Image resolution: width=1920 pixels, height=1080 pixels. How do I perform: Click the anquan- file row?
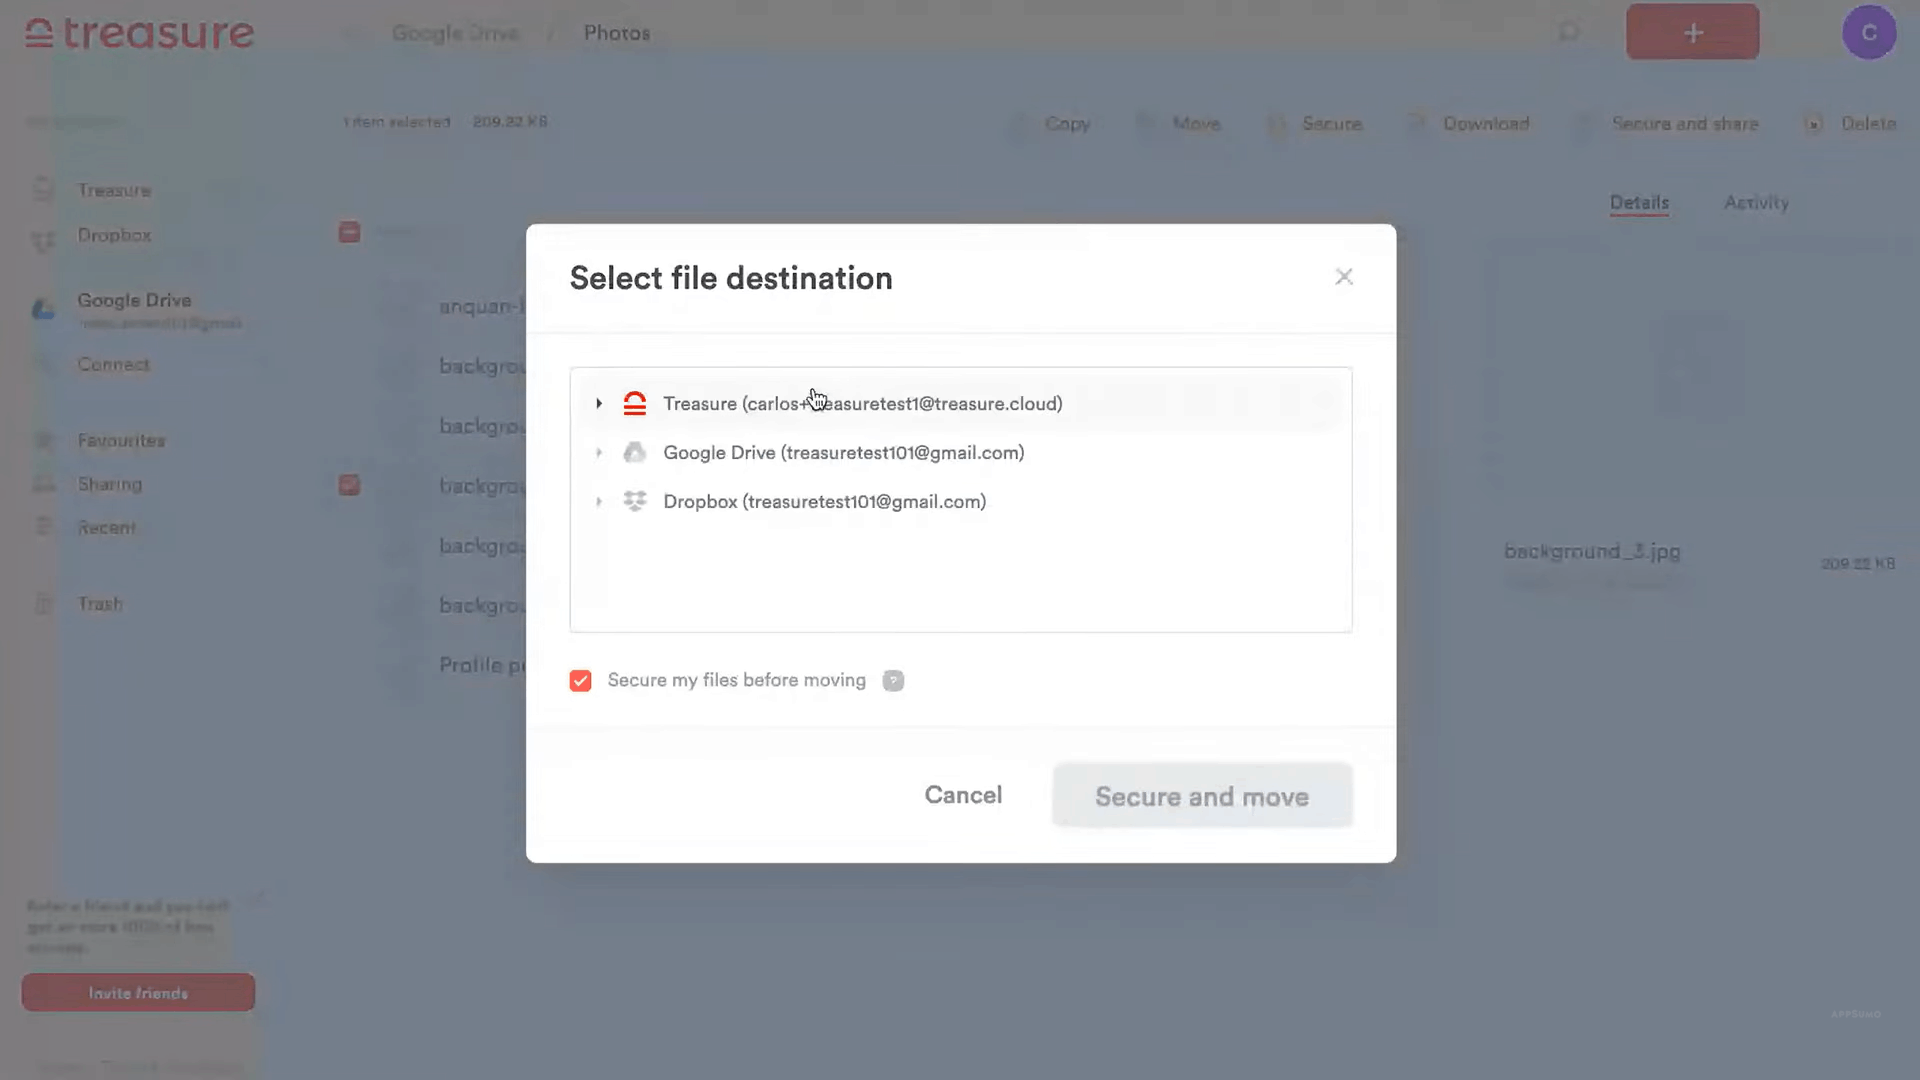click(483, 307)
